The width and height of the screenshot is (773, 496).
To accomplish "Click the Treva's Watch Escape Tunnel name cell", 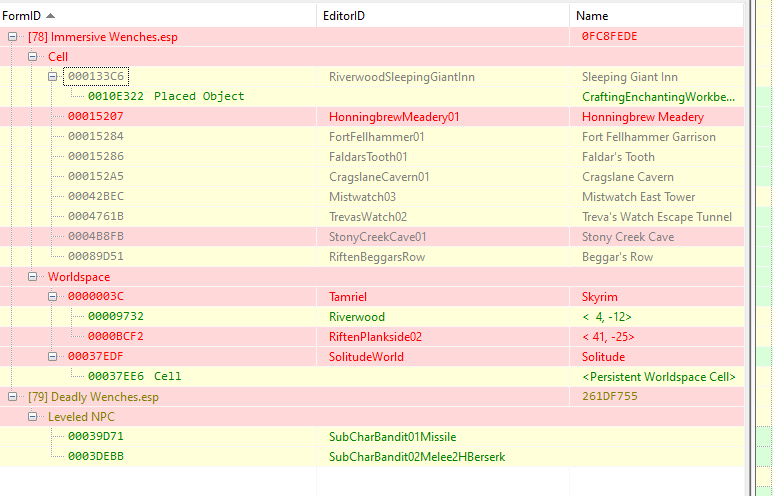I will 657,217.
